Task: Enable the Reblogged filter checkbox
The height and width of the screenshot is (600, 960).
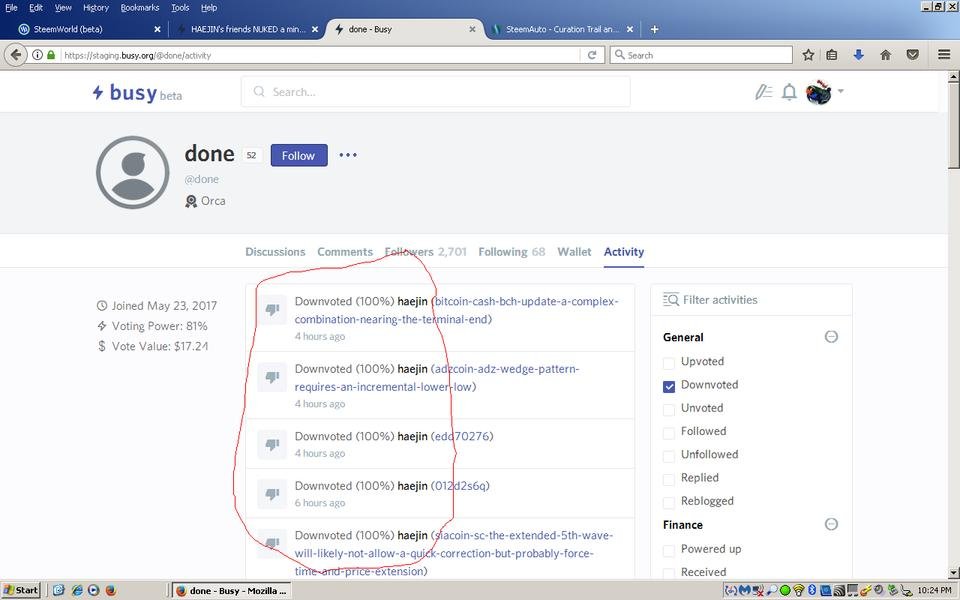Action: click(669, 503)
